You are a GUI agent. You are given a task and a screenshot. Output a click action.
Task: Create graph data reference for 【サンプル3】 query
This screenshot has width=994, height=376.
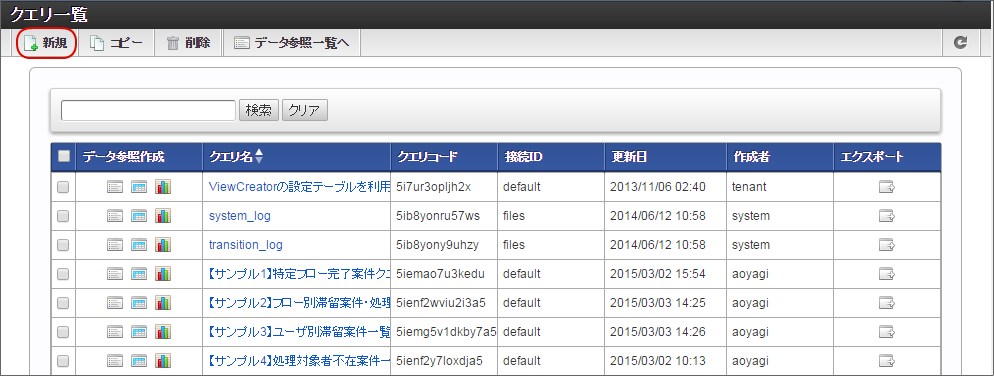coord(164,332)
